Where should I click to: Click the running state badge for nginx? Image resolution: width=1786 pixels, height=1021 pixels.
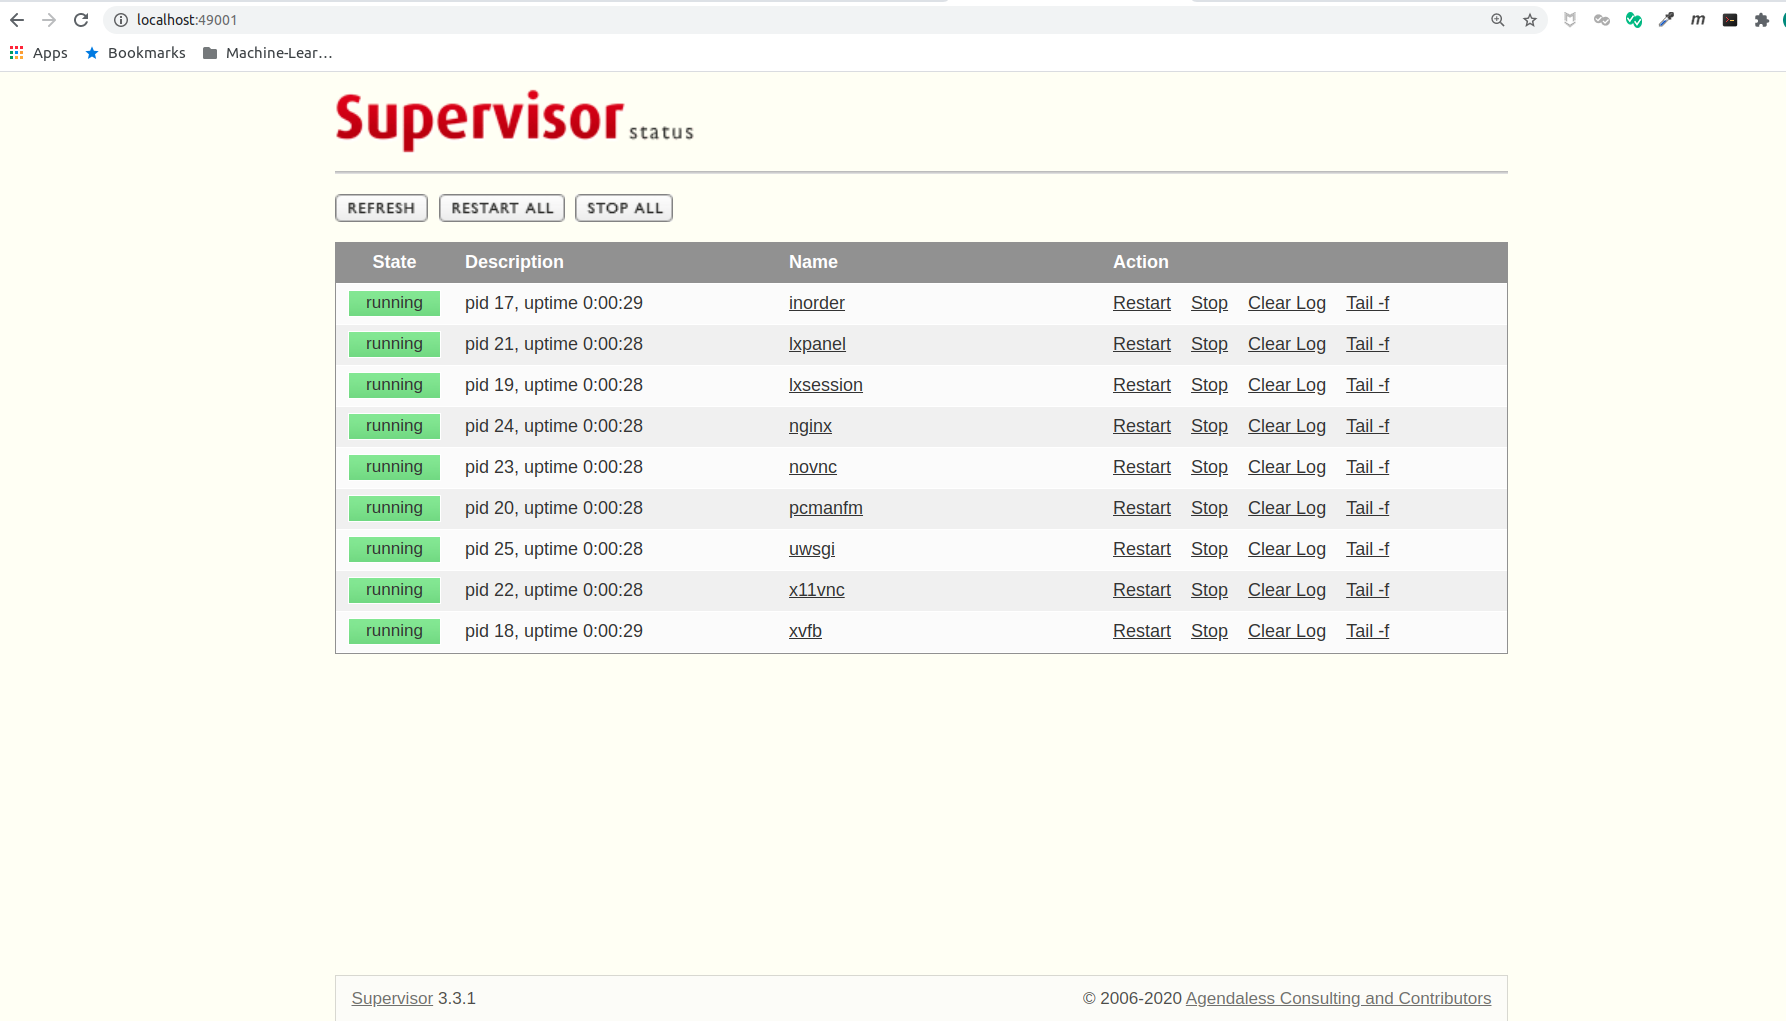394,426
